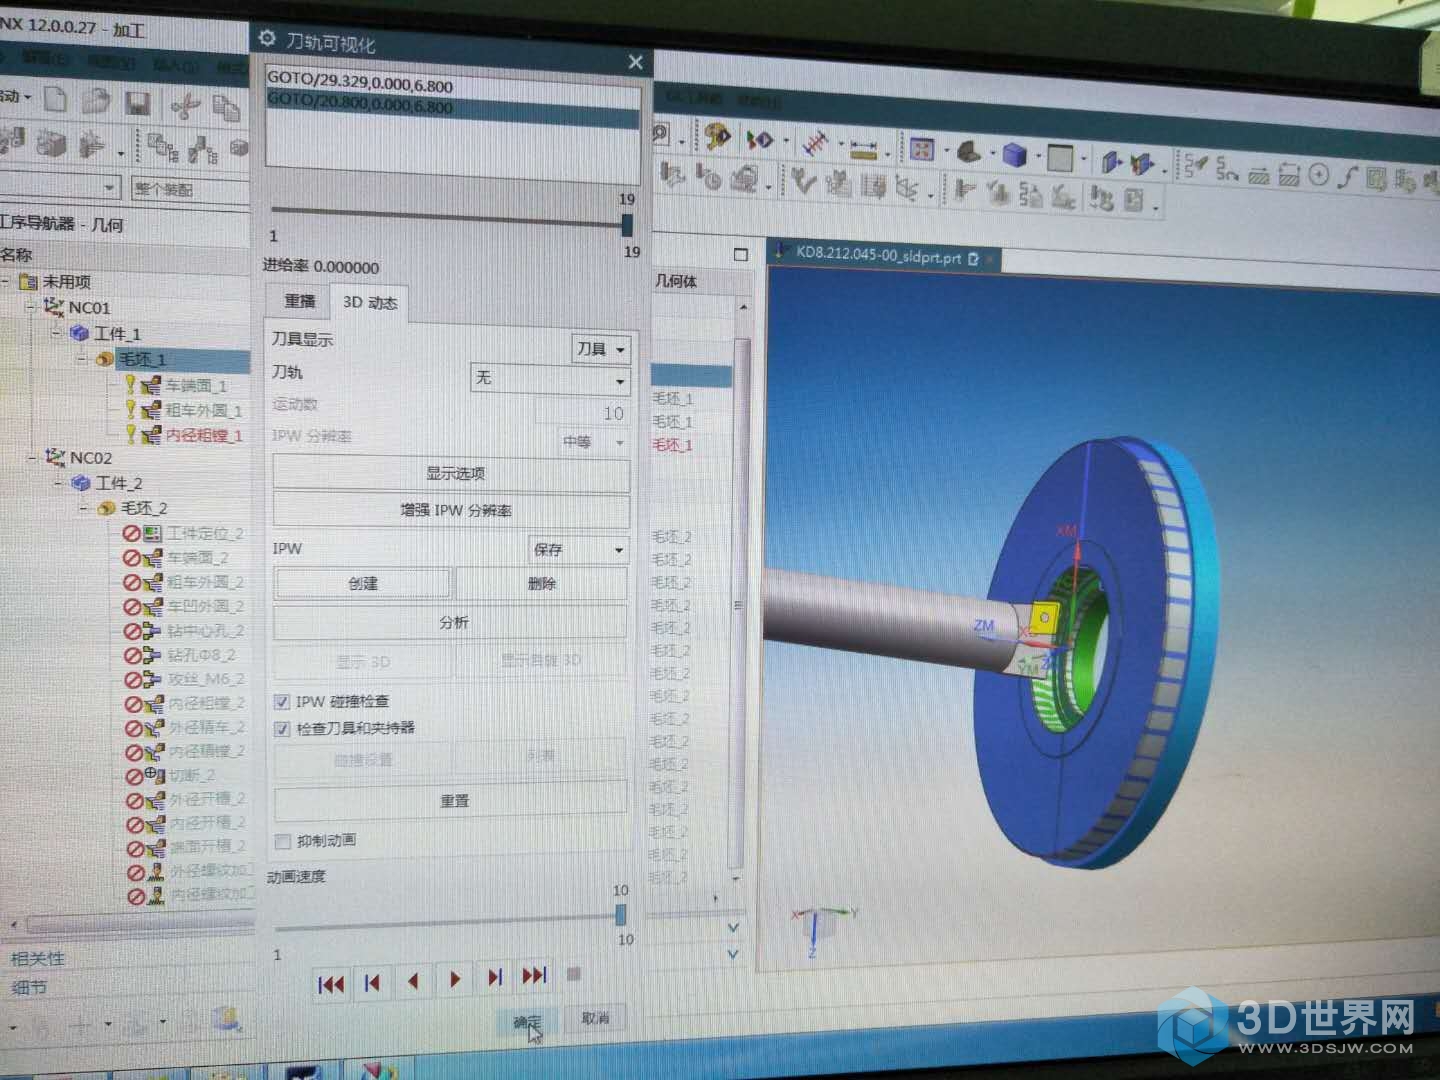Click the 增强 IPW 分辨率 button

click(452, 510)
